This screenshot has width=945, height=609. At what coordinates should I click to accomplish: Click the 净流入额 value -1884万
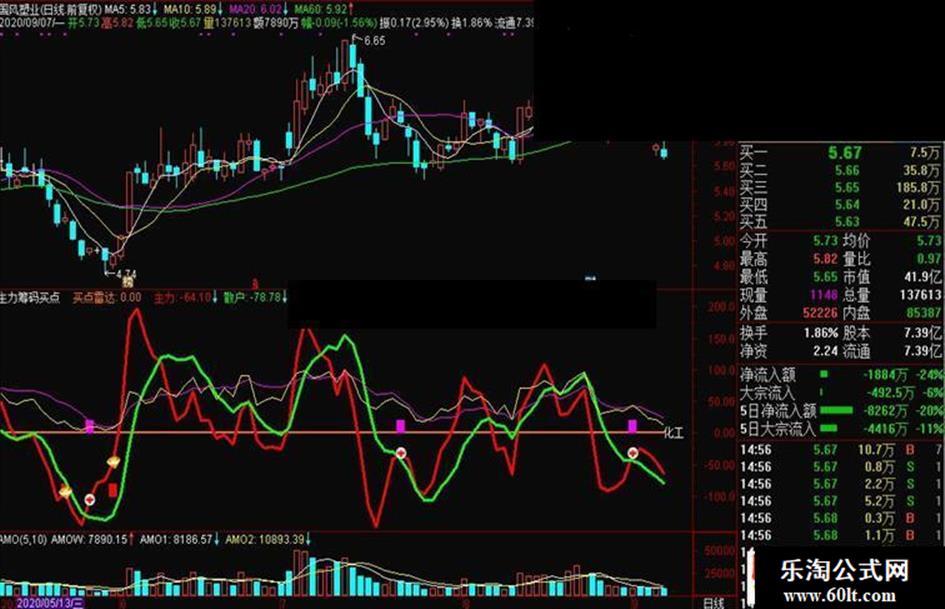[x=886, y=375]
